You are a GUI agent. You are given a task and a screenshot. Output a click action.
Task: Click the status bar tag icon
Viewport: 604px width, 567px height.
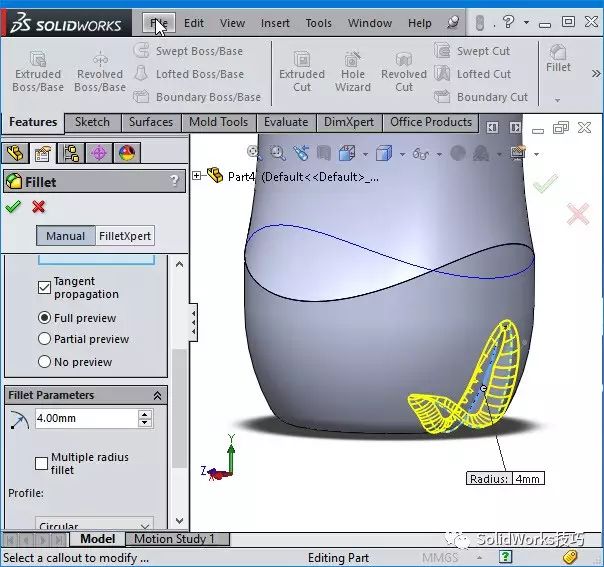(570, 556)
